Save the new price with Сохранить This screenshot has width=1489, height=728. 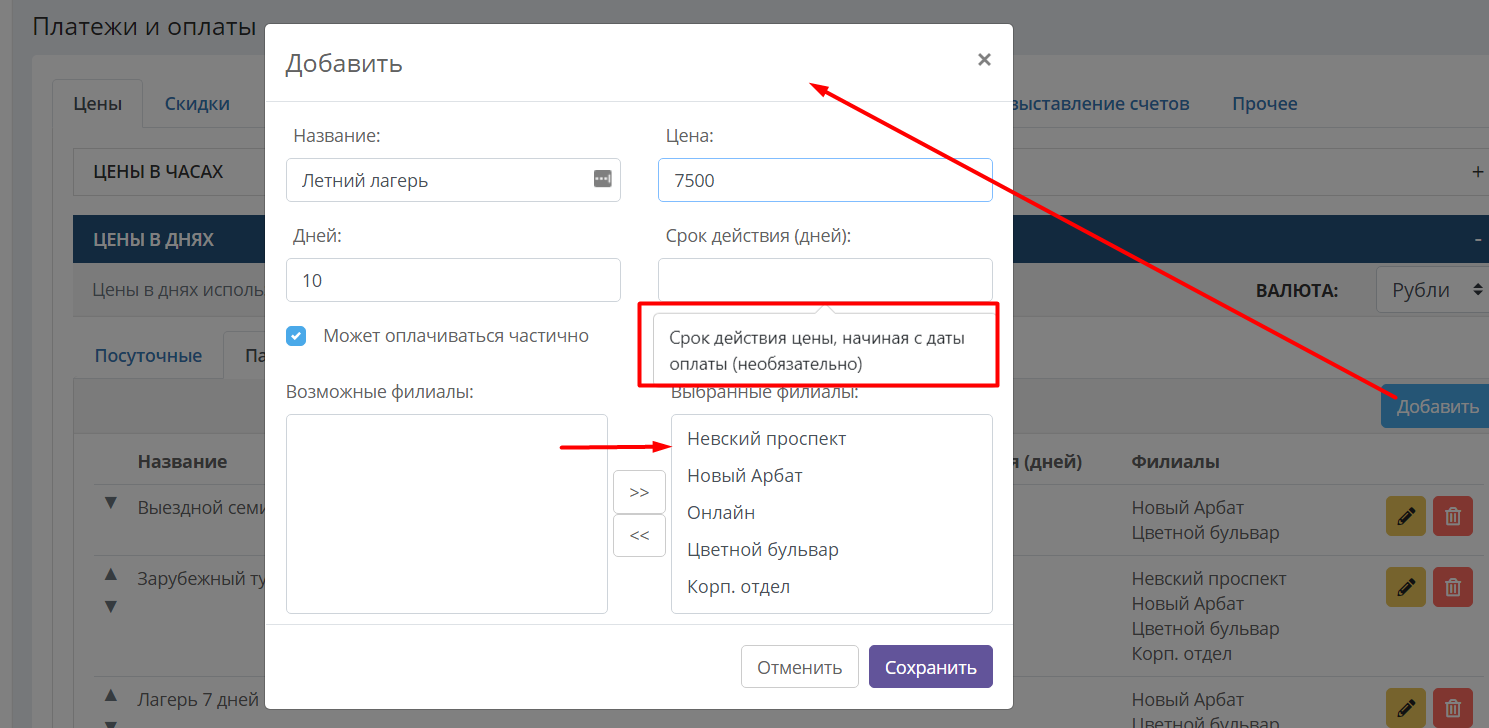tap(931, 667)
